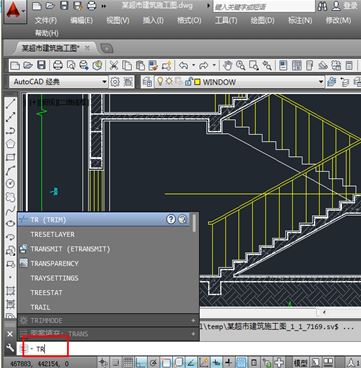The image size is (361, 368).
Task: Select the Rectangle draw tool
Action: coord(11,157)
